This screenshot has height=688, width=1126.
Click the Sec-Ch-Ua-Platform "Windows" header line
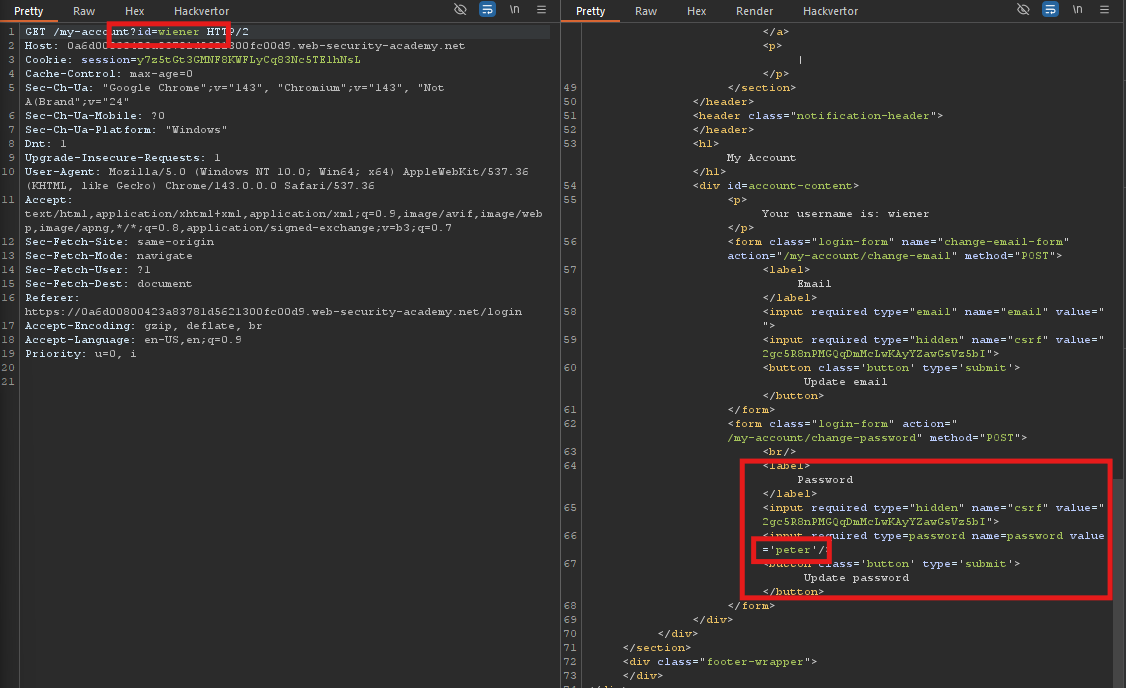126,130
